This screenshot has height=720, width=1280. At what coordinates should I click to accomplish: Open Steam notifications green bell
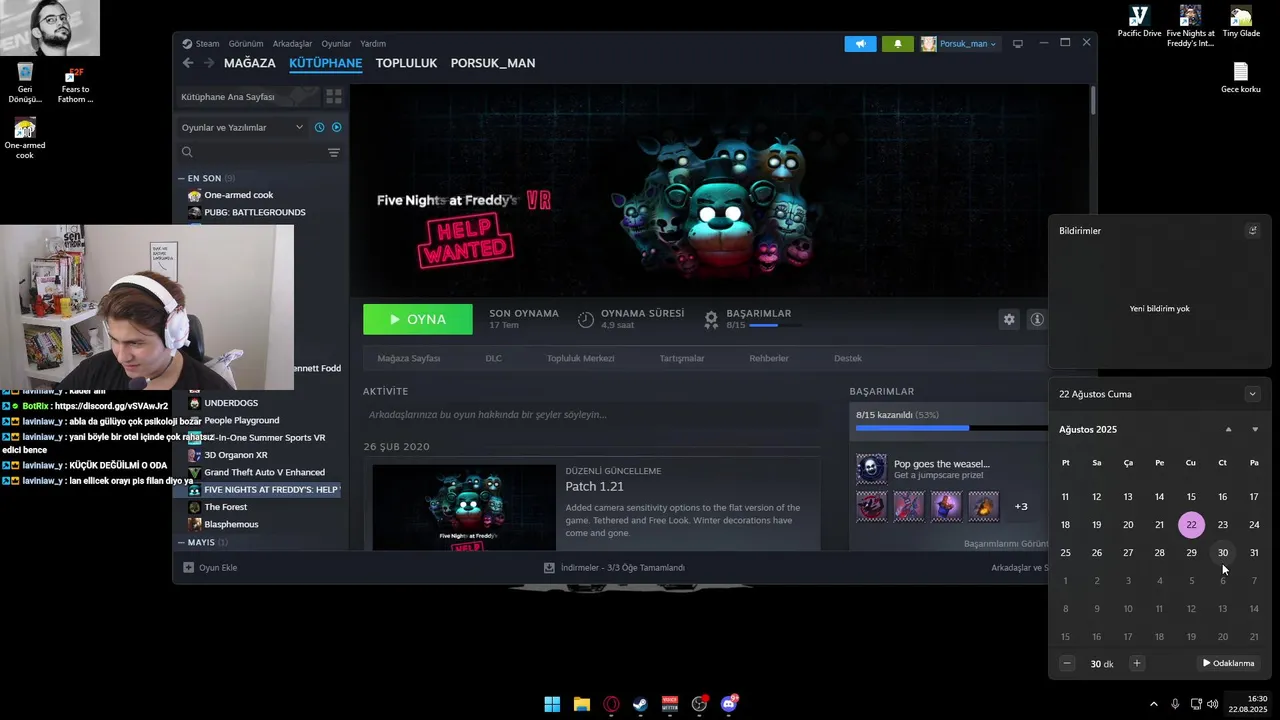pyautogui.click(x=897, y=44)
